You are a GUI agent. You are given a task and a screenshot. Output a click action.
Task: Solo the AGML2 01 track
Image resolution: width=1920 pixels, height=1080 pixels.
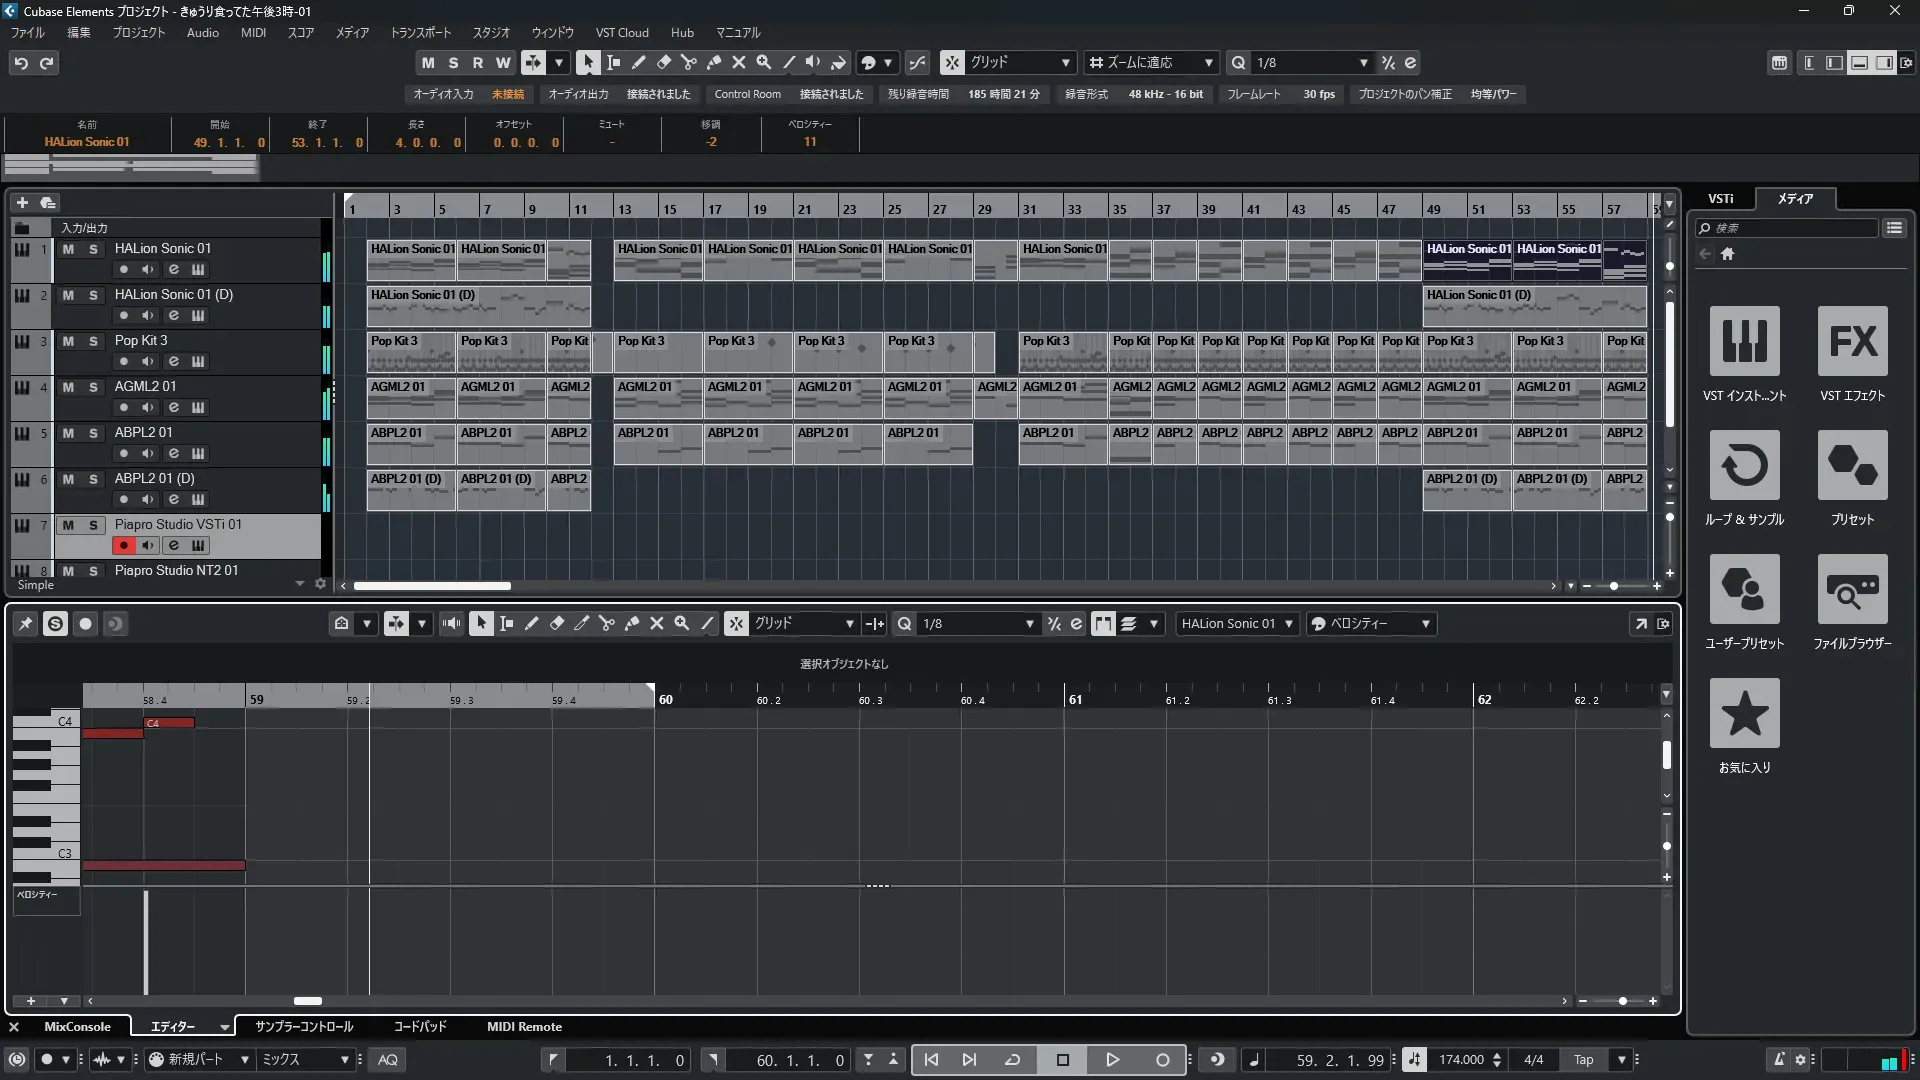coord(93,387)
